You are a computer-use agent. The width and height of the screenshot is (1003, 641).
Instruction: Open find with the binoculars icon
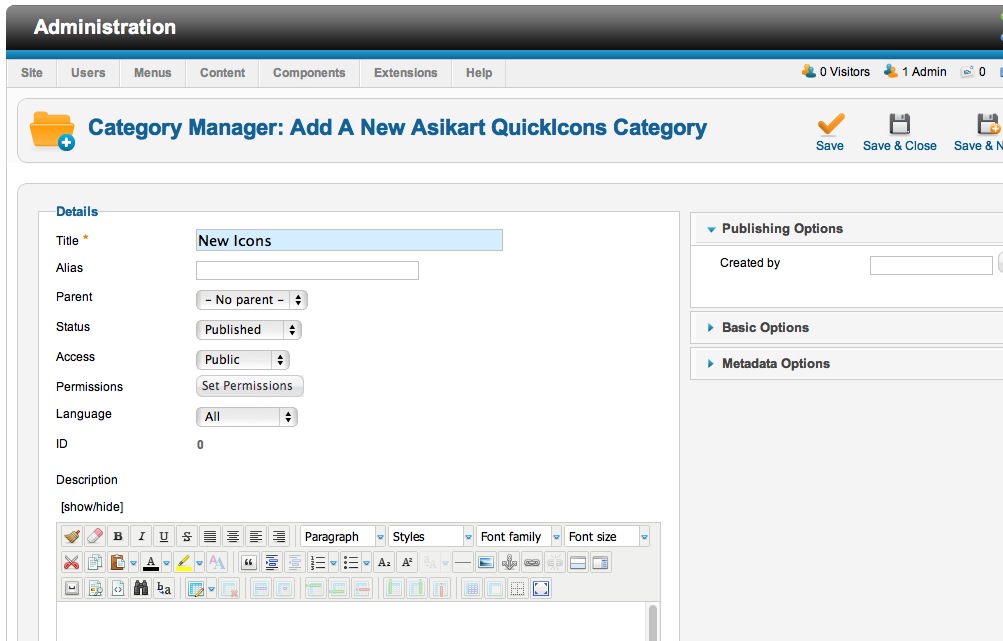pos(141,588)
